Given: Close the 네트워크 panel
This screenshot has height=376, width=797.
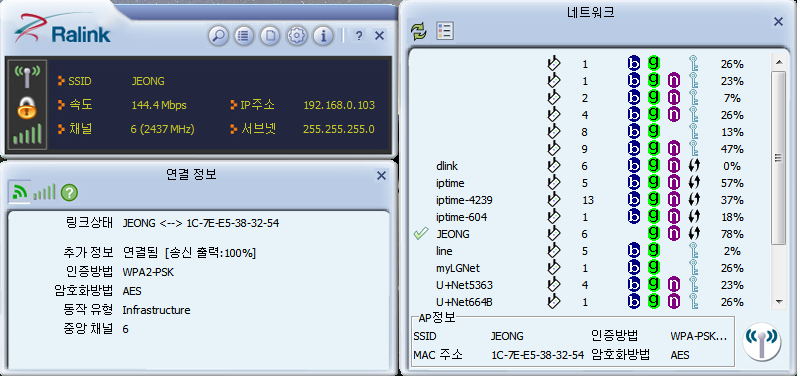Looking at the screenshot, I should point(778,22).
